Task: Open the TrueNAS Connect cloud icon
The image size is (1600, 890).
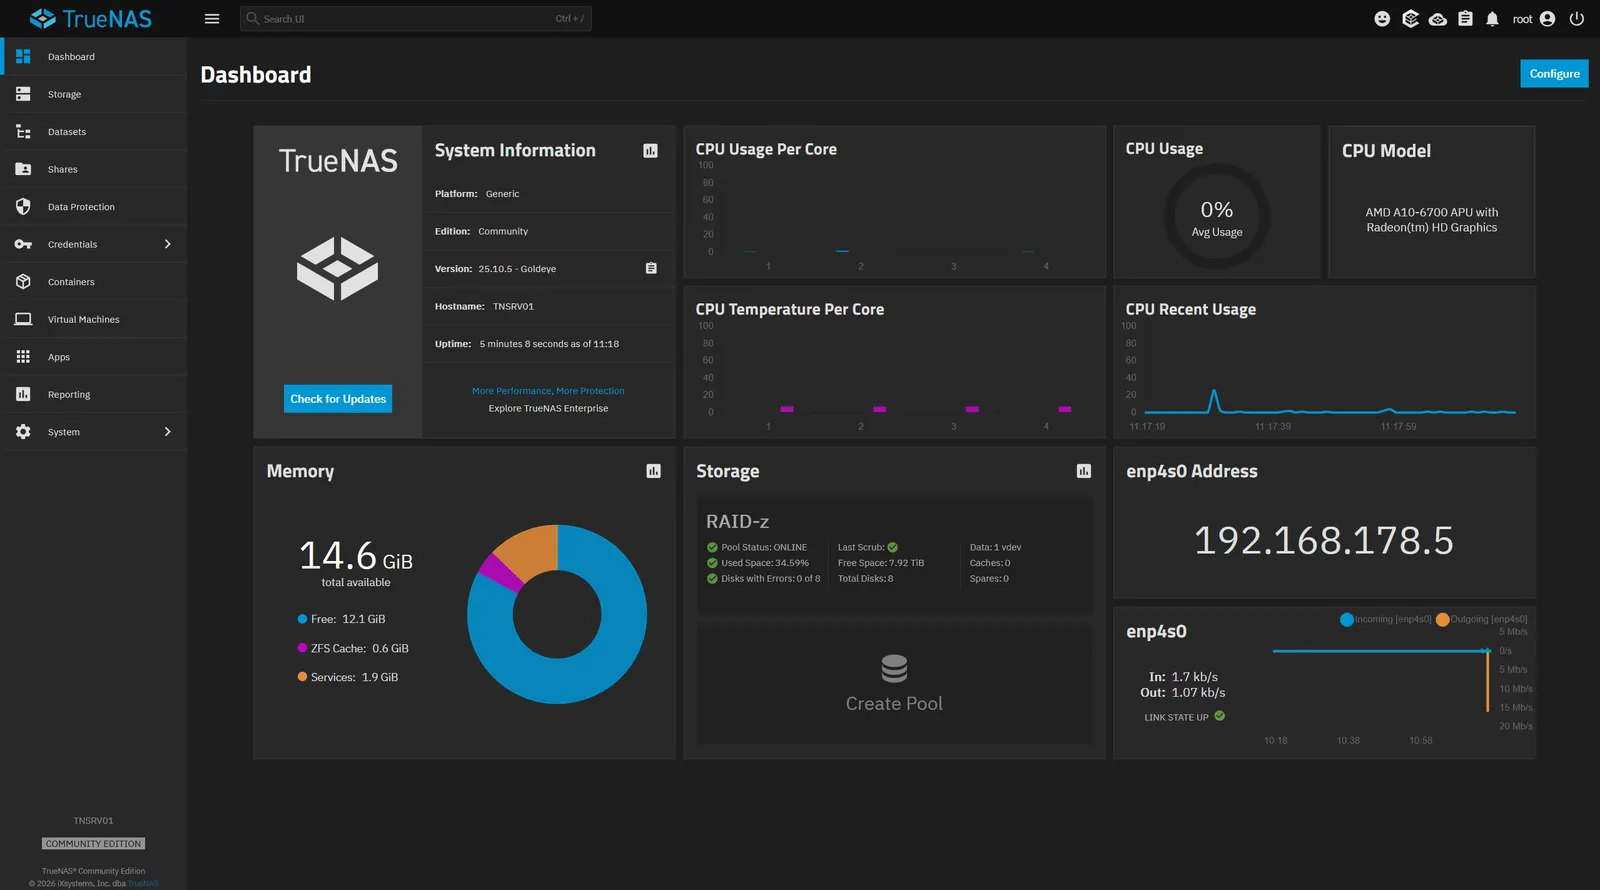Action: coord(1438,19)
